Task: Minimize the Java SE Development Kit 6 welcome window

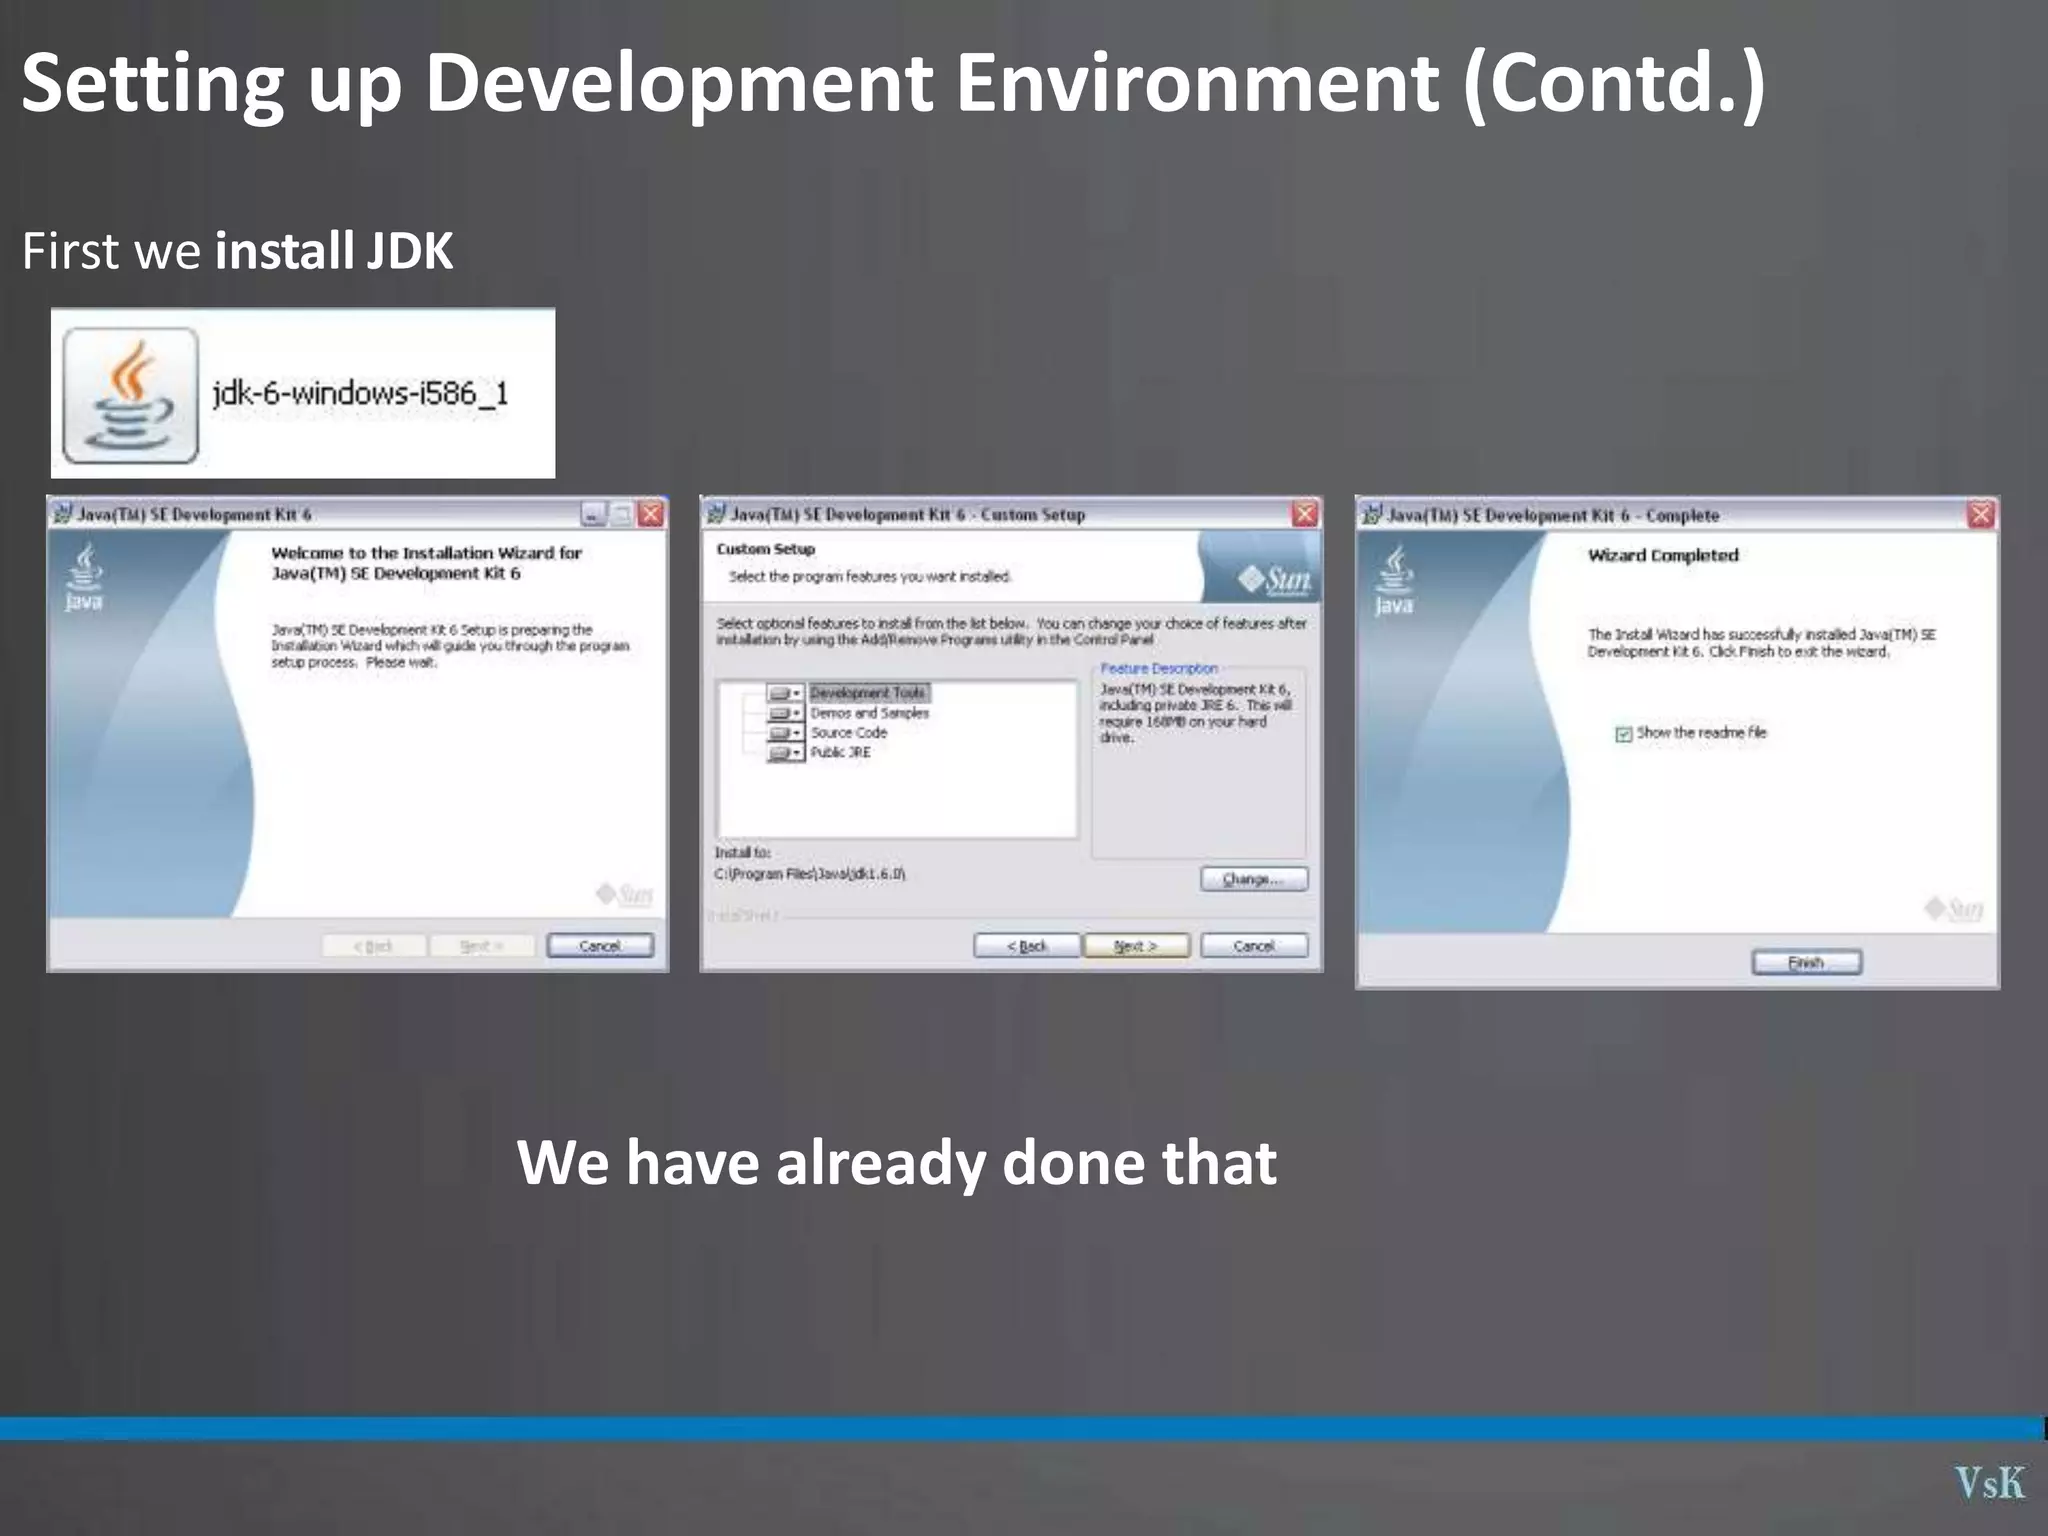Action: click(x=594, y=514)
